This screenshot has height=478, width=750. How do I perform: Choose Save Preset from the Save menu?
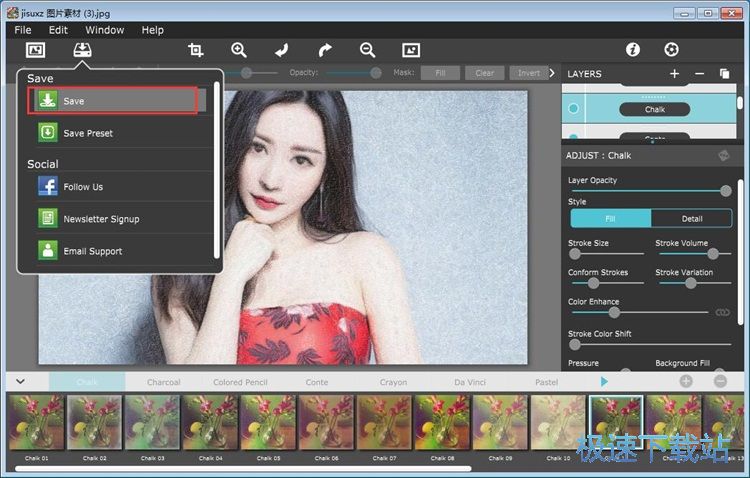[88, 133]
